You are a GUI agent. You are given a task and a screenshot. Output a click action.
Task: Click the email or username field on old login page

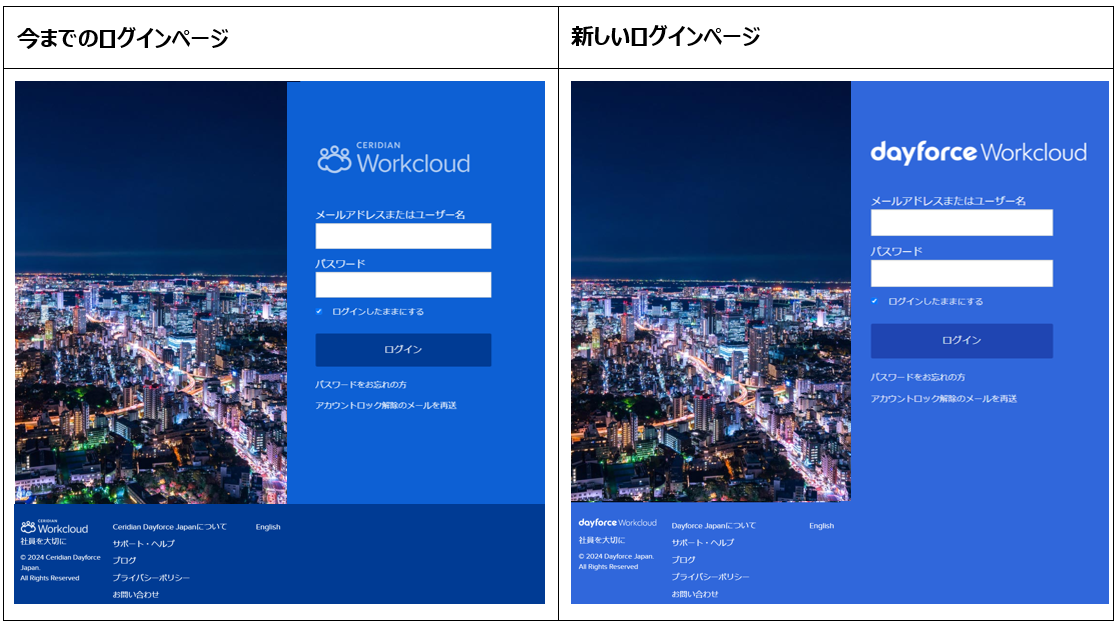(x=403, y=236)
